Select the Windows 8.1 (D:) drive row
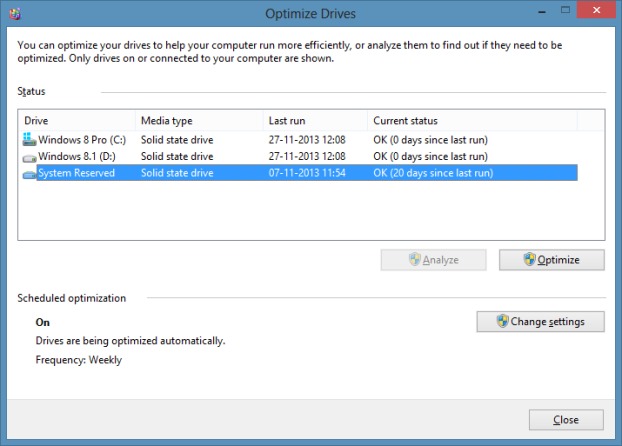622x446 pixels. point(300,156)
